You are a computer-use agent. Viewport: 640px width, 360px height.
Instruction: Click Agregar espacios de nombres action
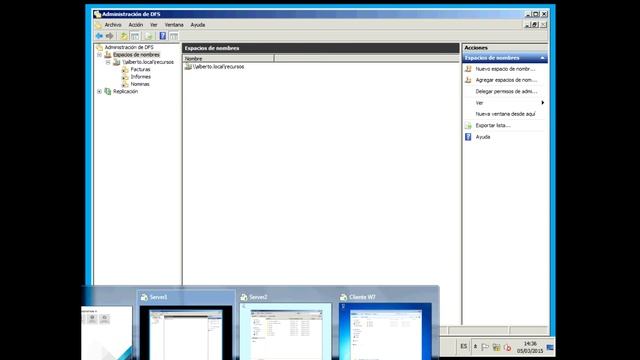(506, 80)
